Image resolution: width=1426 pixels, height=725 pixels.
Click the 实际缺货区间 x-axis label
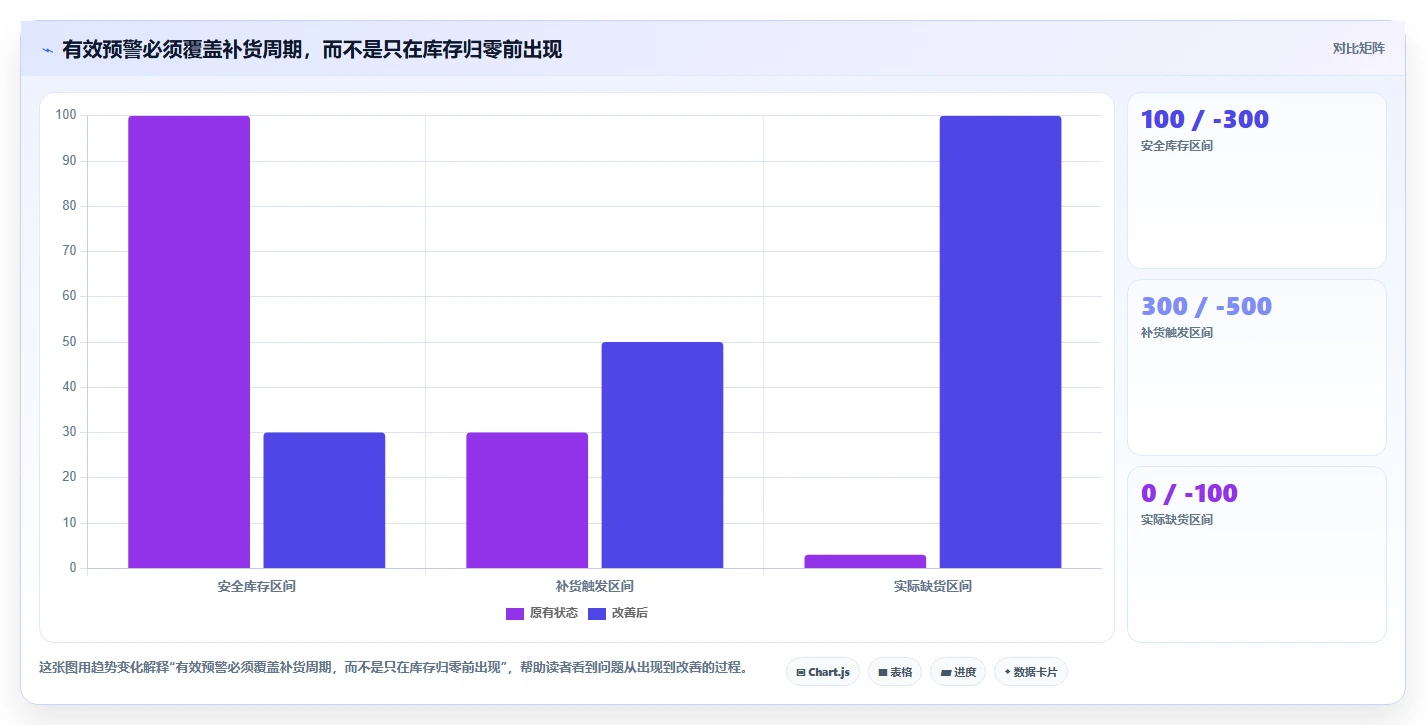933,586
